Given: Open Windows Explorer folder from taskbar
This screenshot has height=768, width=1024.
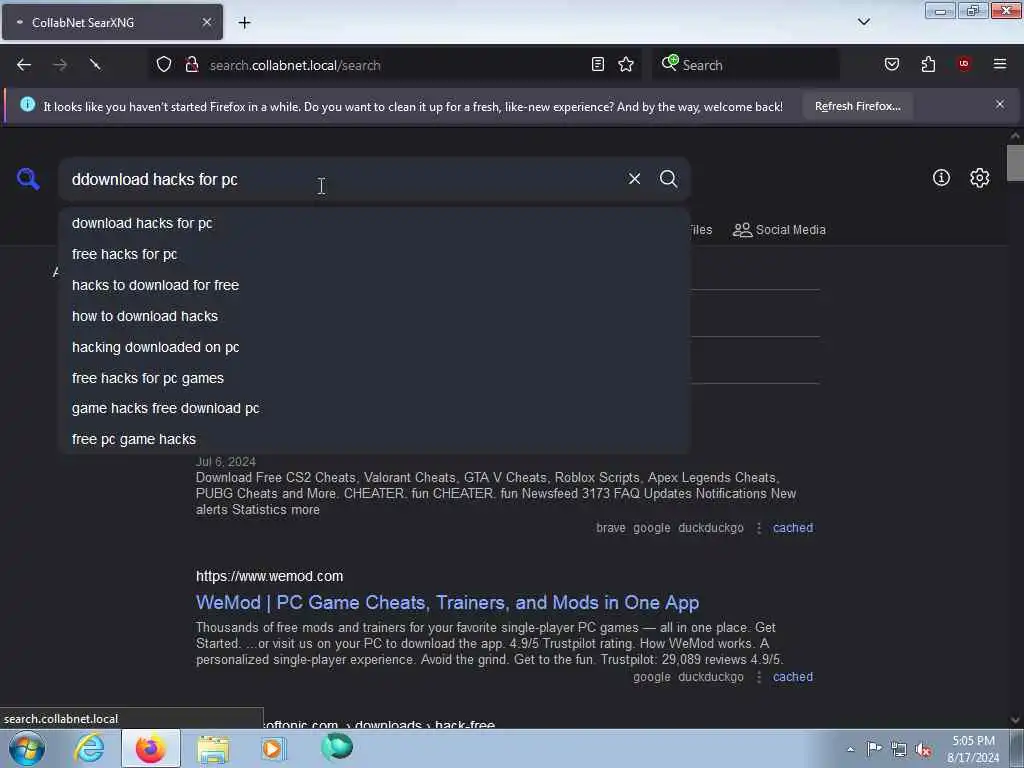Looking at the screenshot, I should pos(213,748).
